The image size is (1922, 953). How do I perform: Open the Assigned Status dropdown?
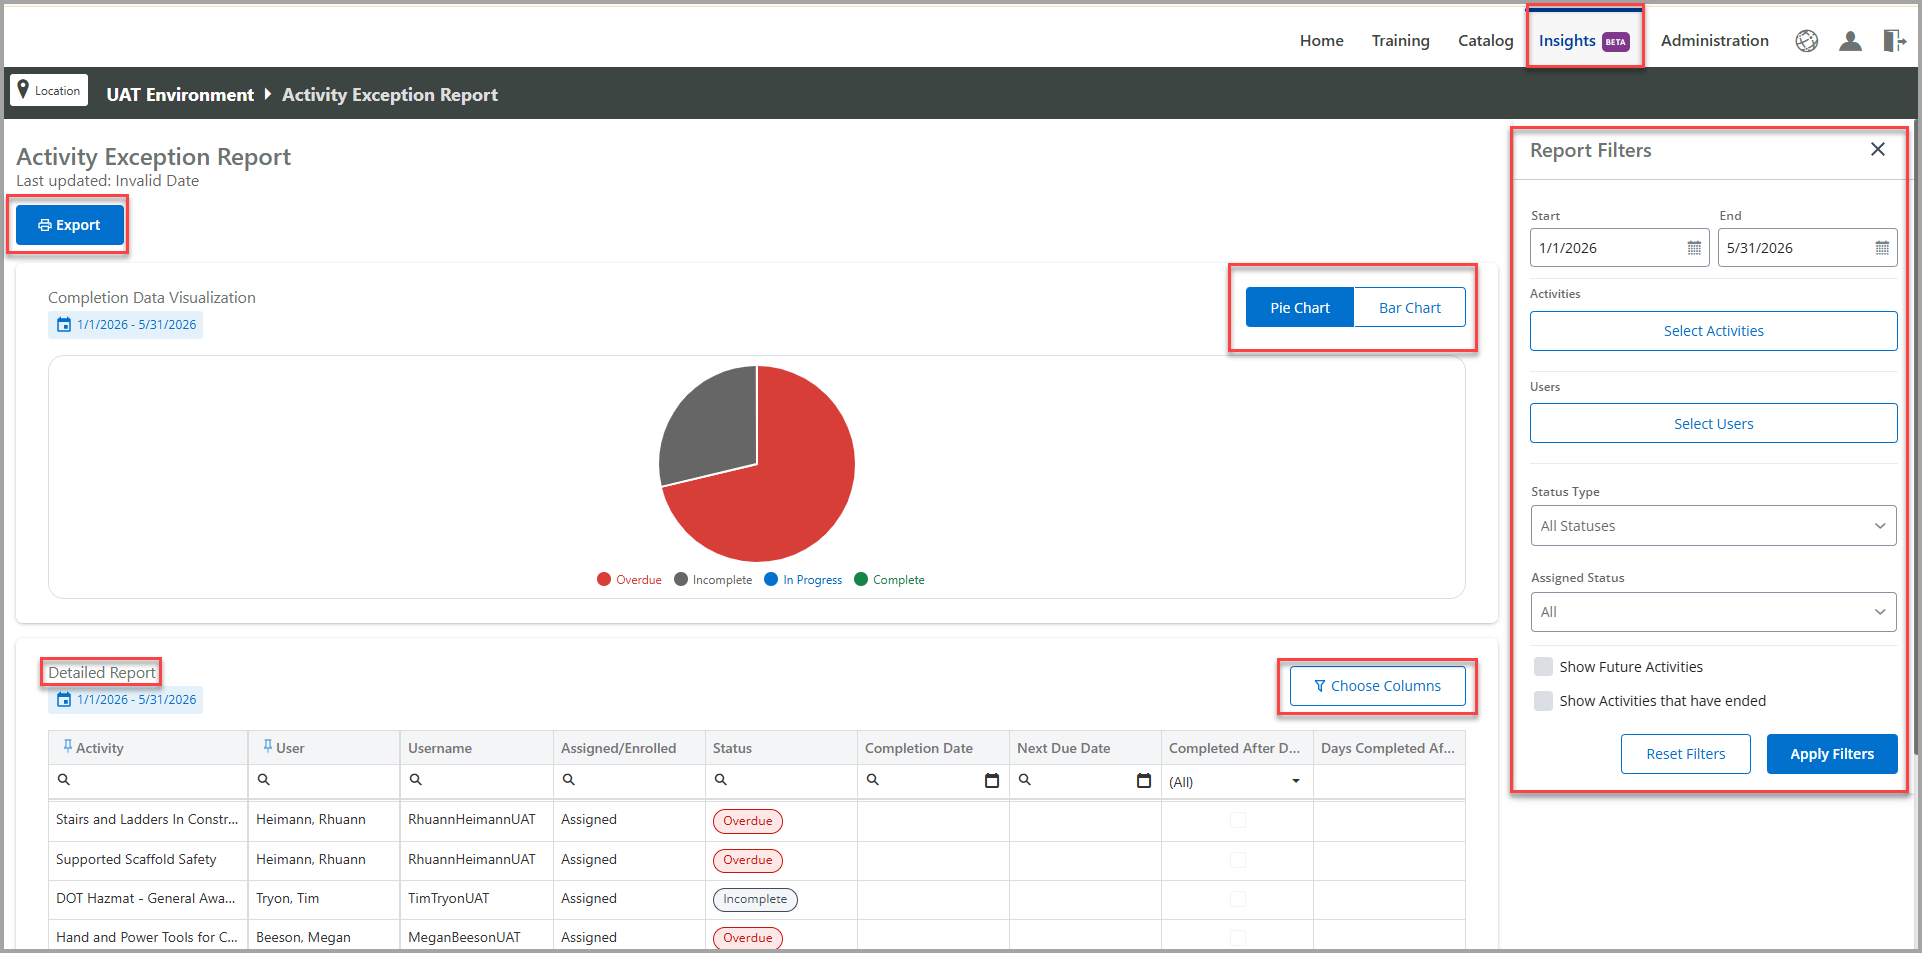point(1713,612)
